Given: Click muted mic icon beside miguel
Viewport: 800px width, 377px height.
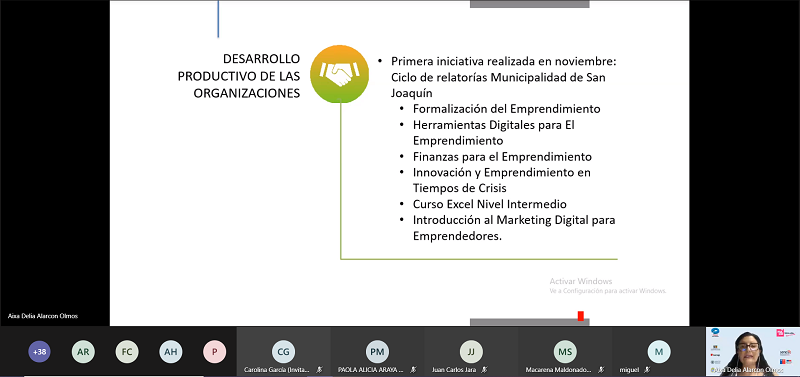Looking at the screenshot, I should (x=646, y=370).
